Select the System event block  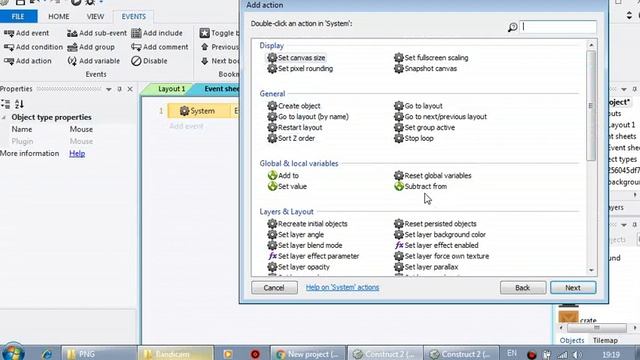pyautogui.click(x=198, y=111)
